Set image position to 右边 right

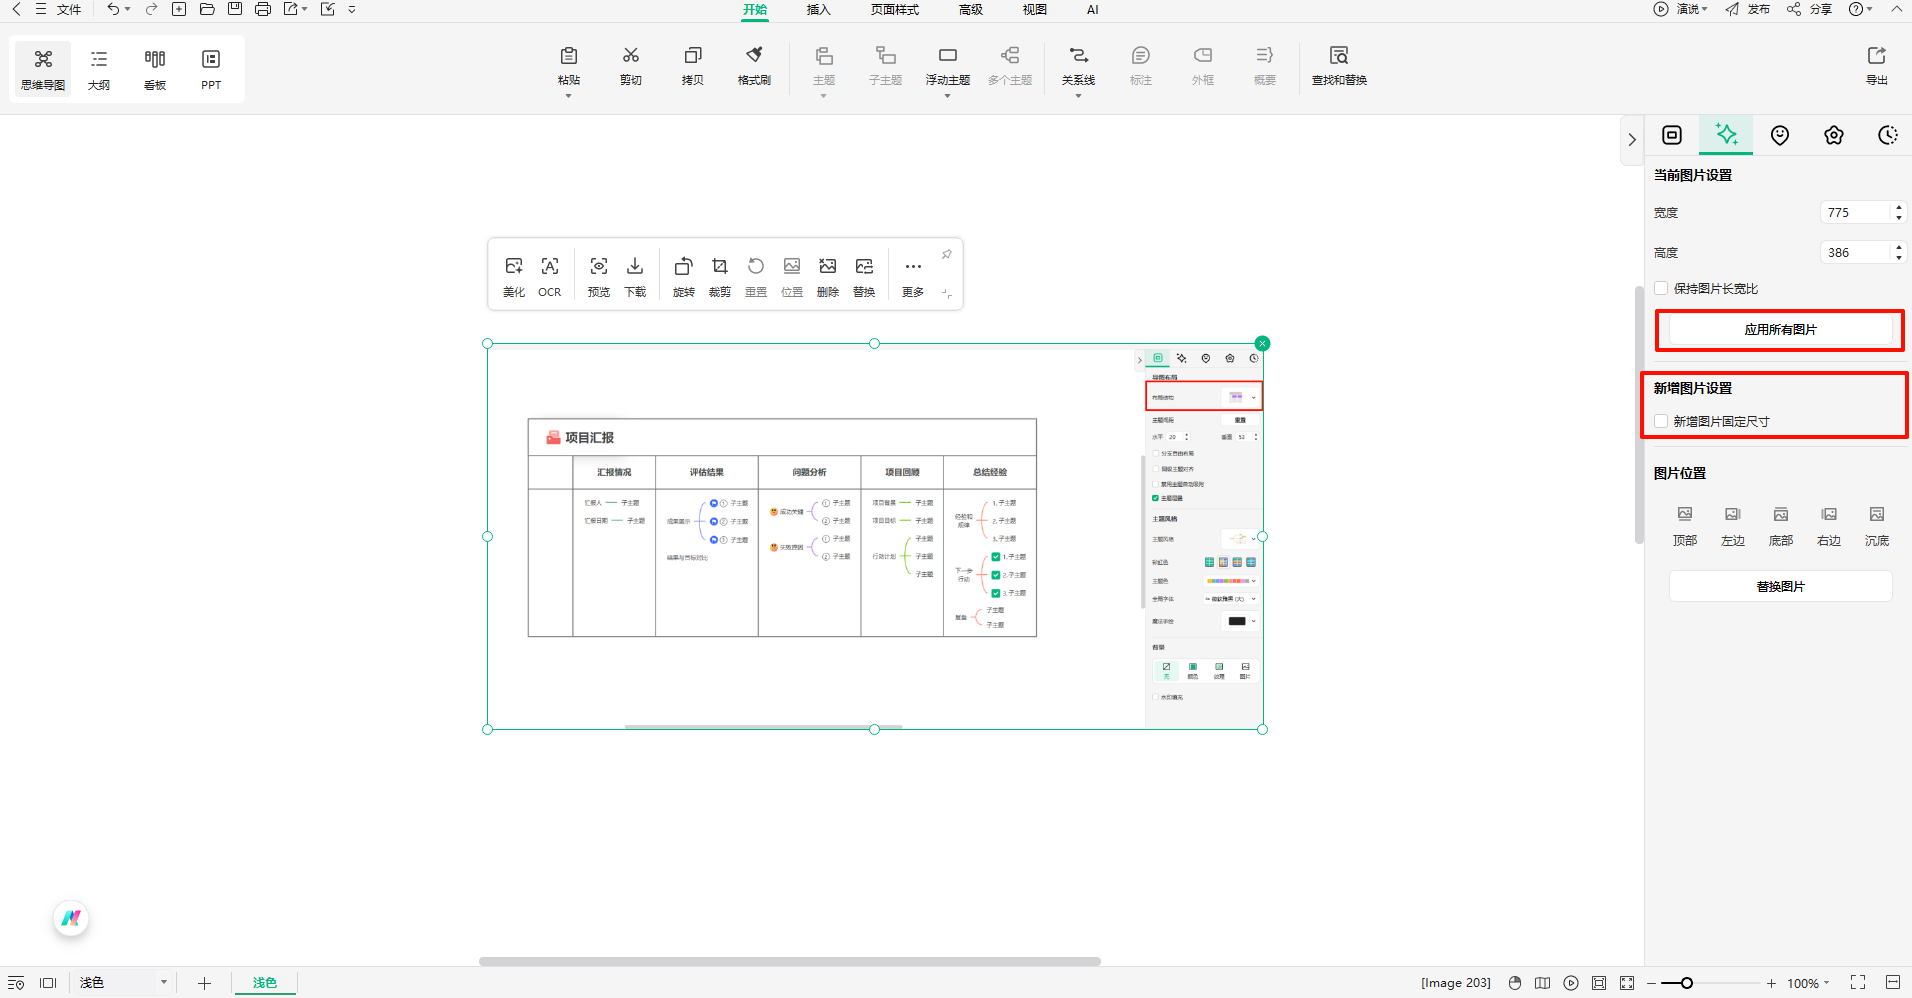(1829, 526)
